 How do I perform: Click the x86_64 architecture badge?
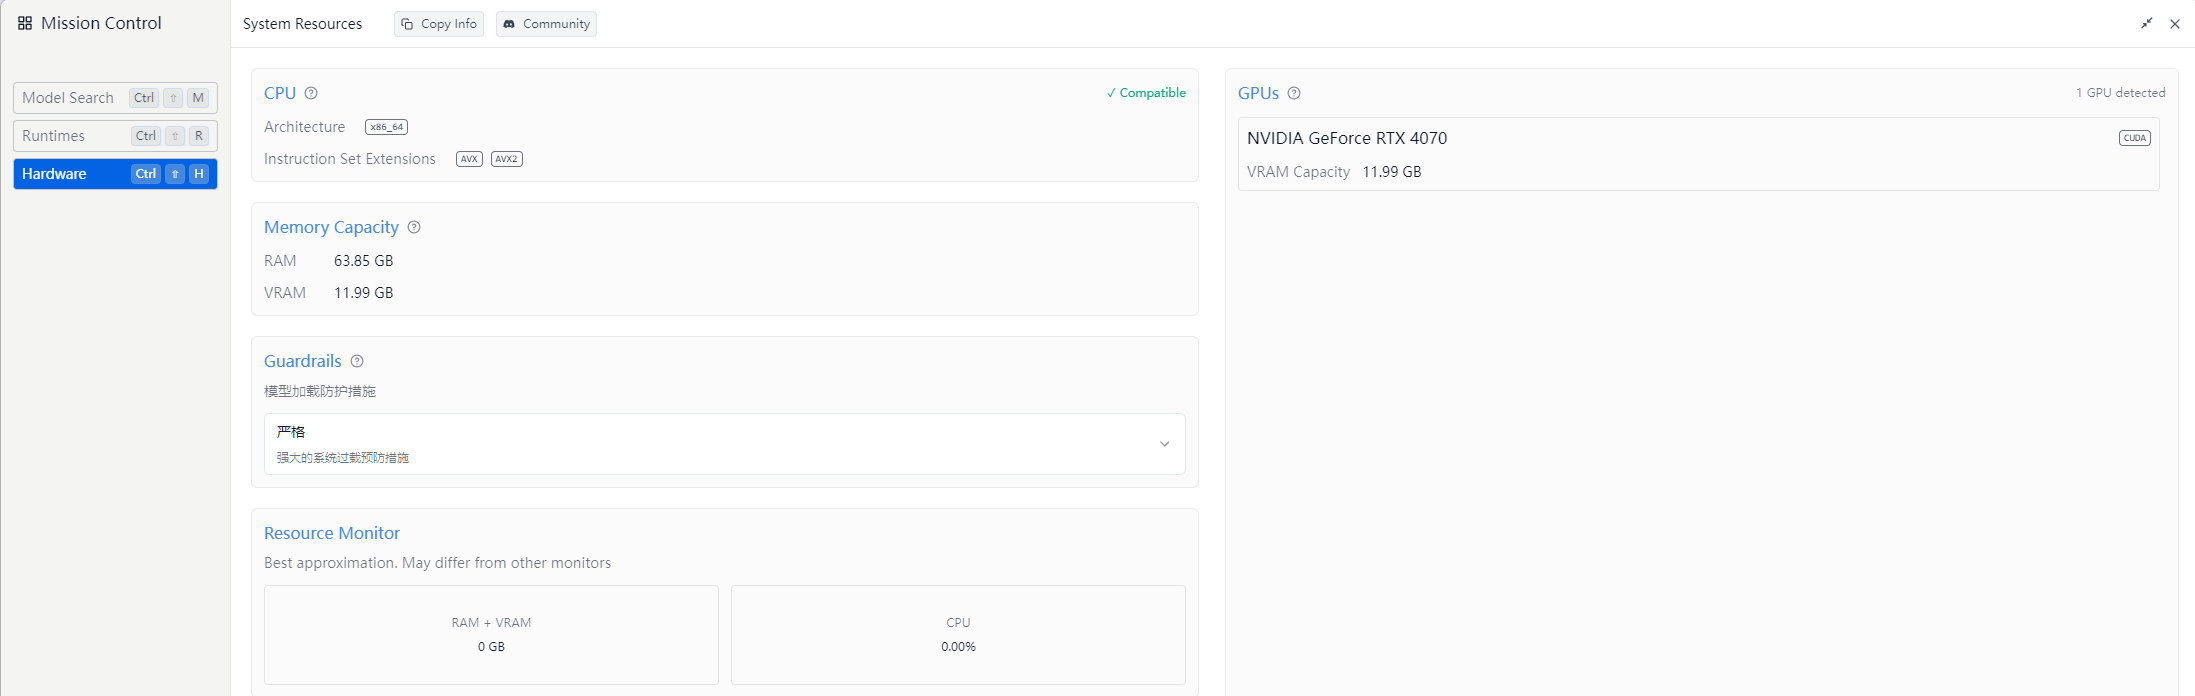[386, 127]
